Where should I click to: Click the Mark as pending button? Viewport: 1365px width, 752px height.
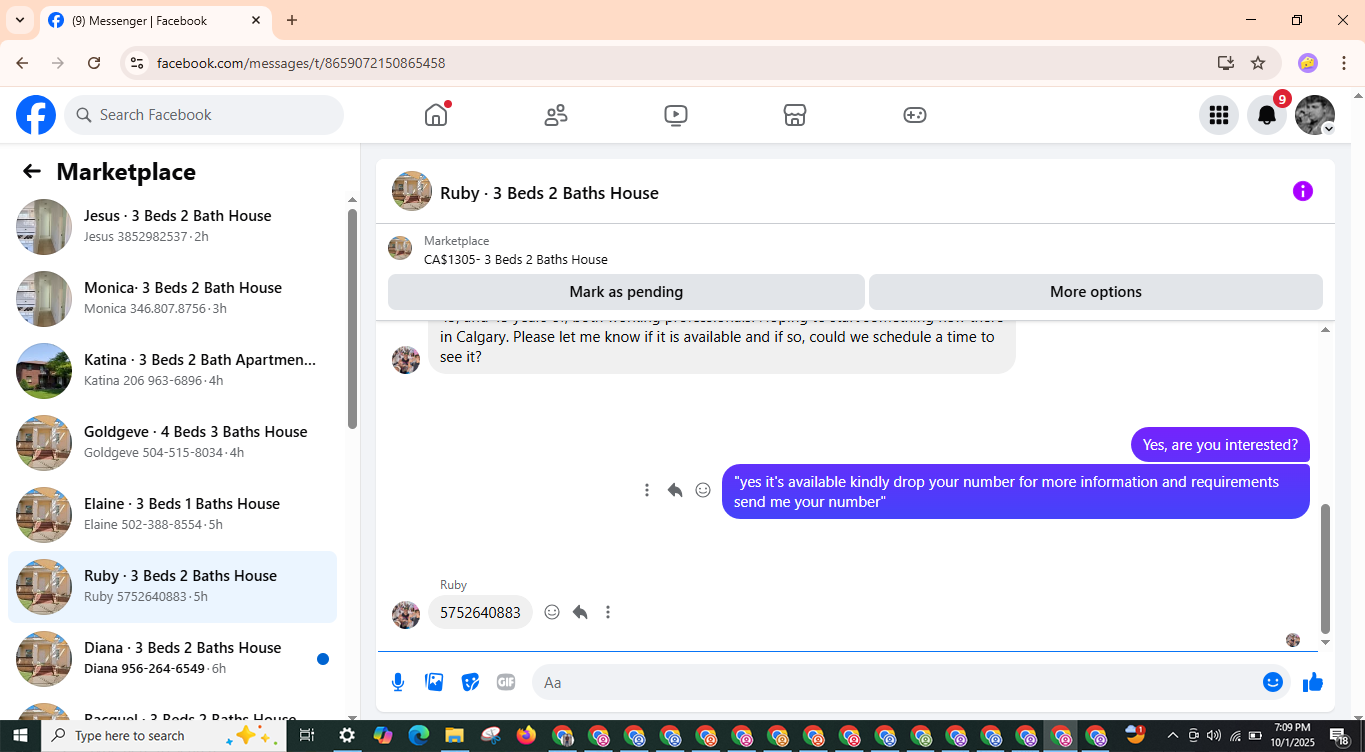coord(626,292)
